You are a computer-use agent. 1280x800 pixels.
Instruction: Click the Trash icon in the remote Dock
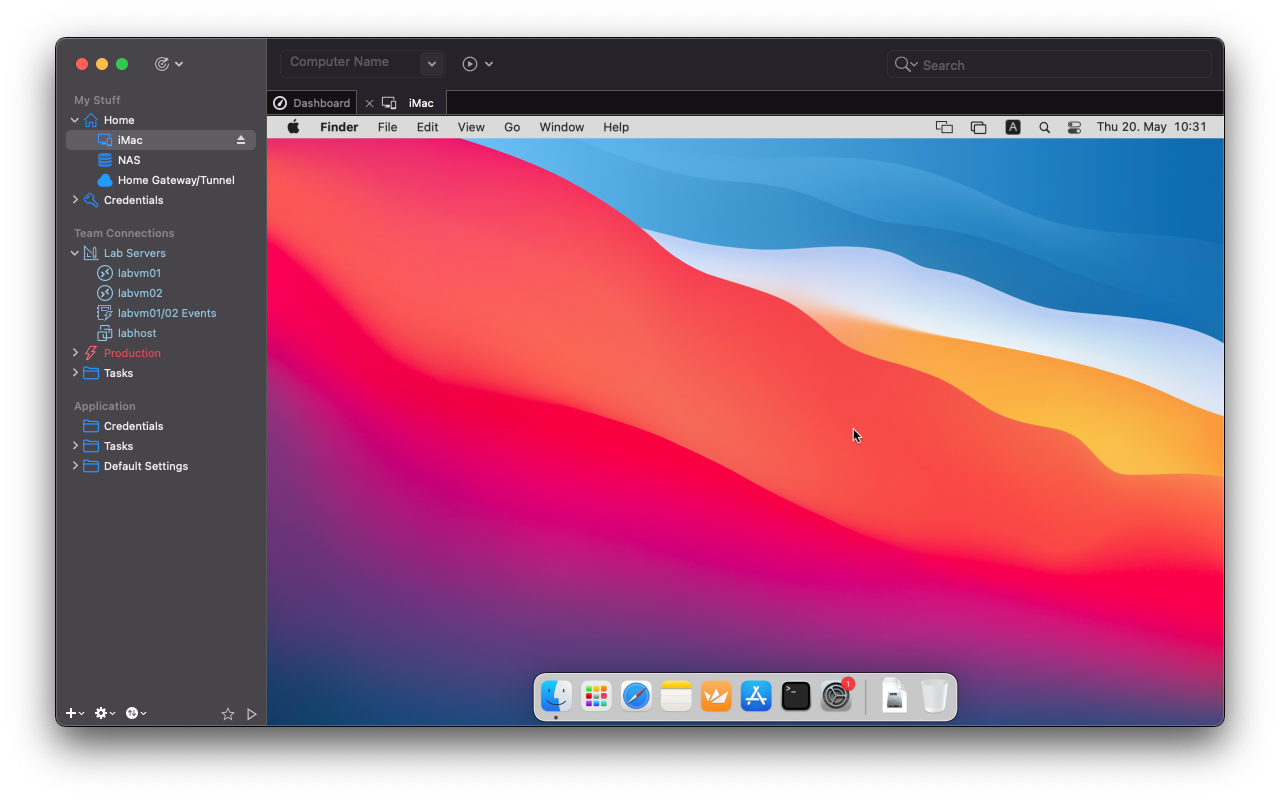934,696
